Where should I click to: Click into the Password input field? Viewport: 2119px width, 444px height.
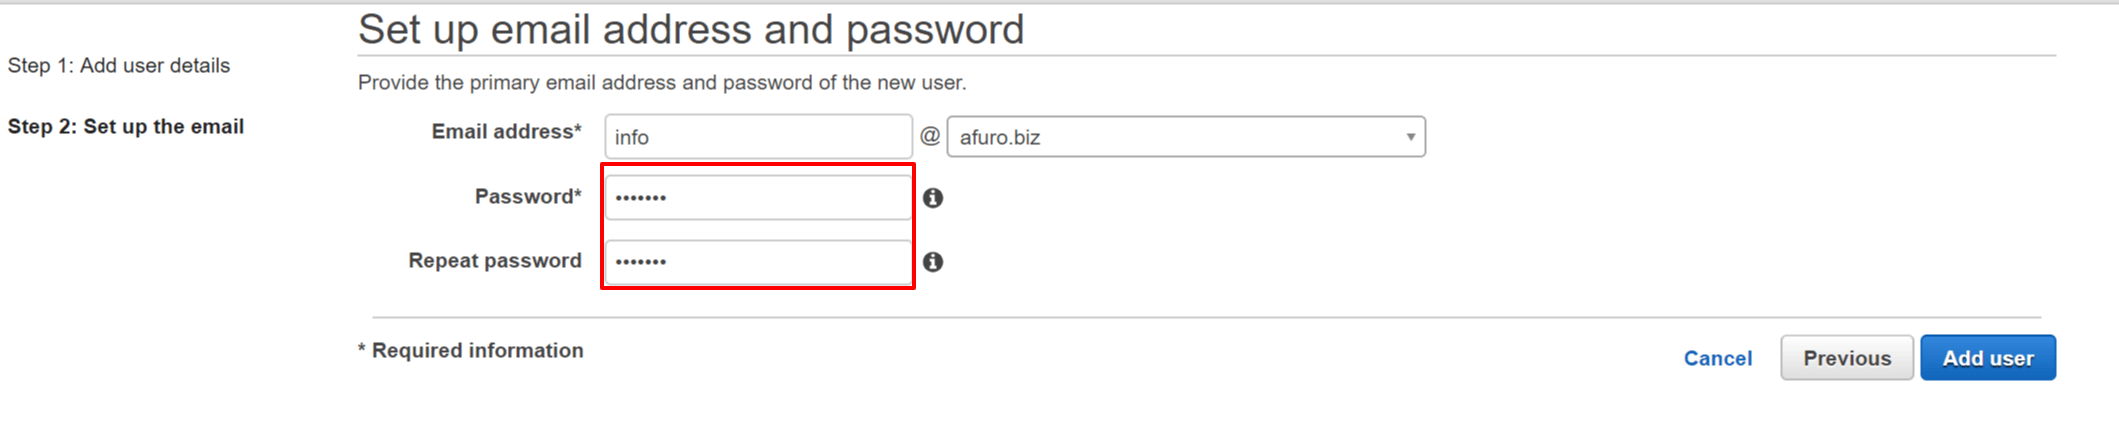[757, 198]
